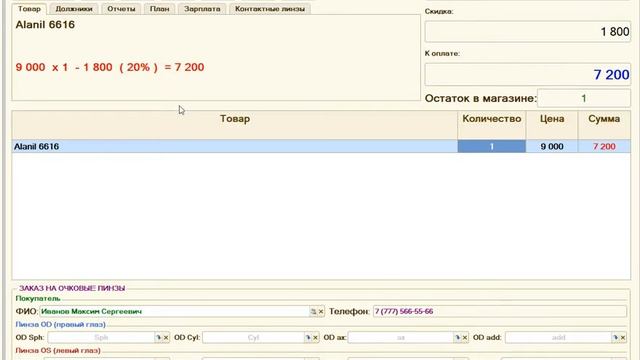640x360 pixels.
Task: Clear the OD Sph field
Action: pyautogui.click(x=166, y=338)
